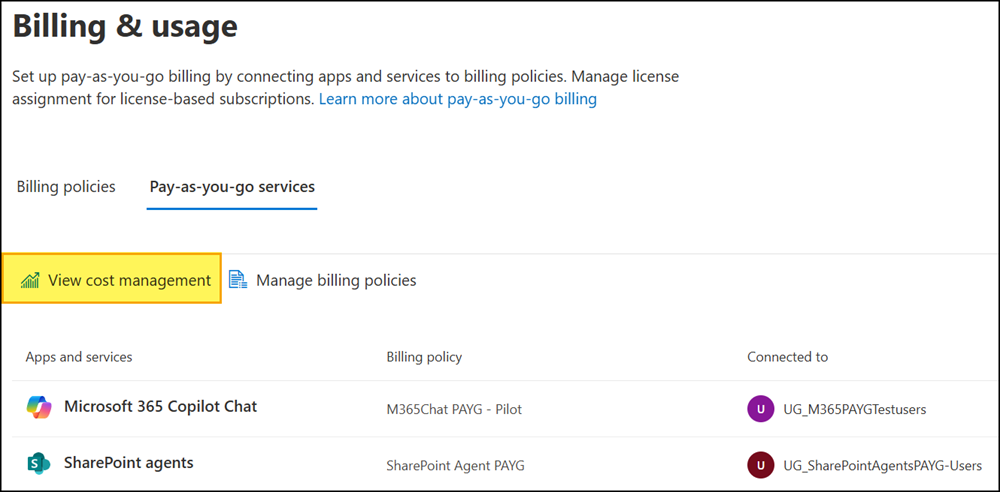Click the Manage billing policies document icon
This screenshot has width=1000, height=493.
click(x=238, y=280)
